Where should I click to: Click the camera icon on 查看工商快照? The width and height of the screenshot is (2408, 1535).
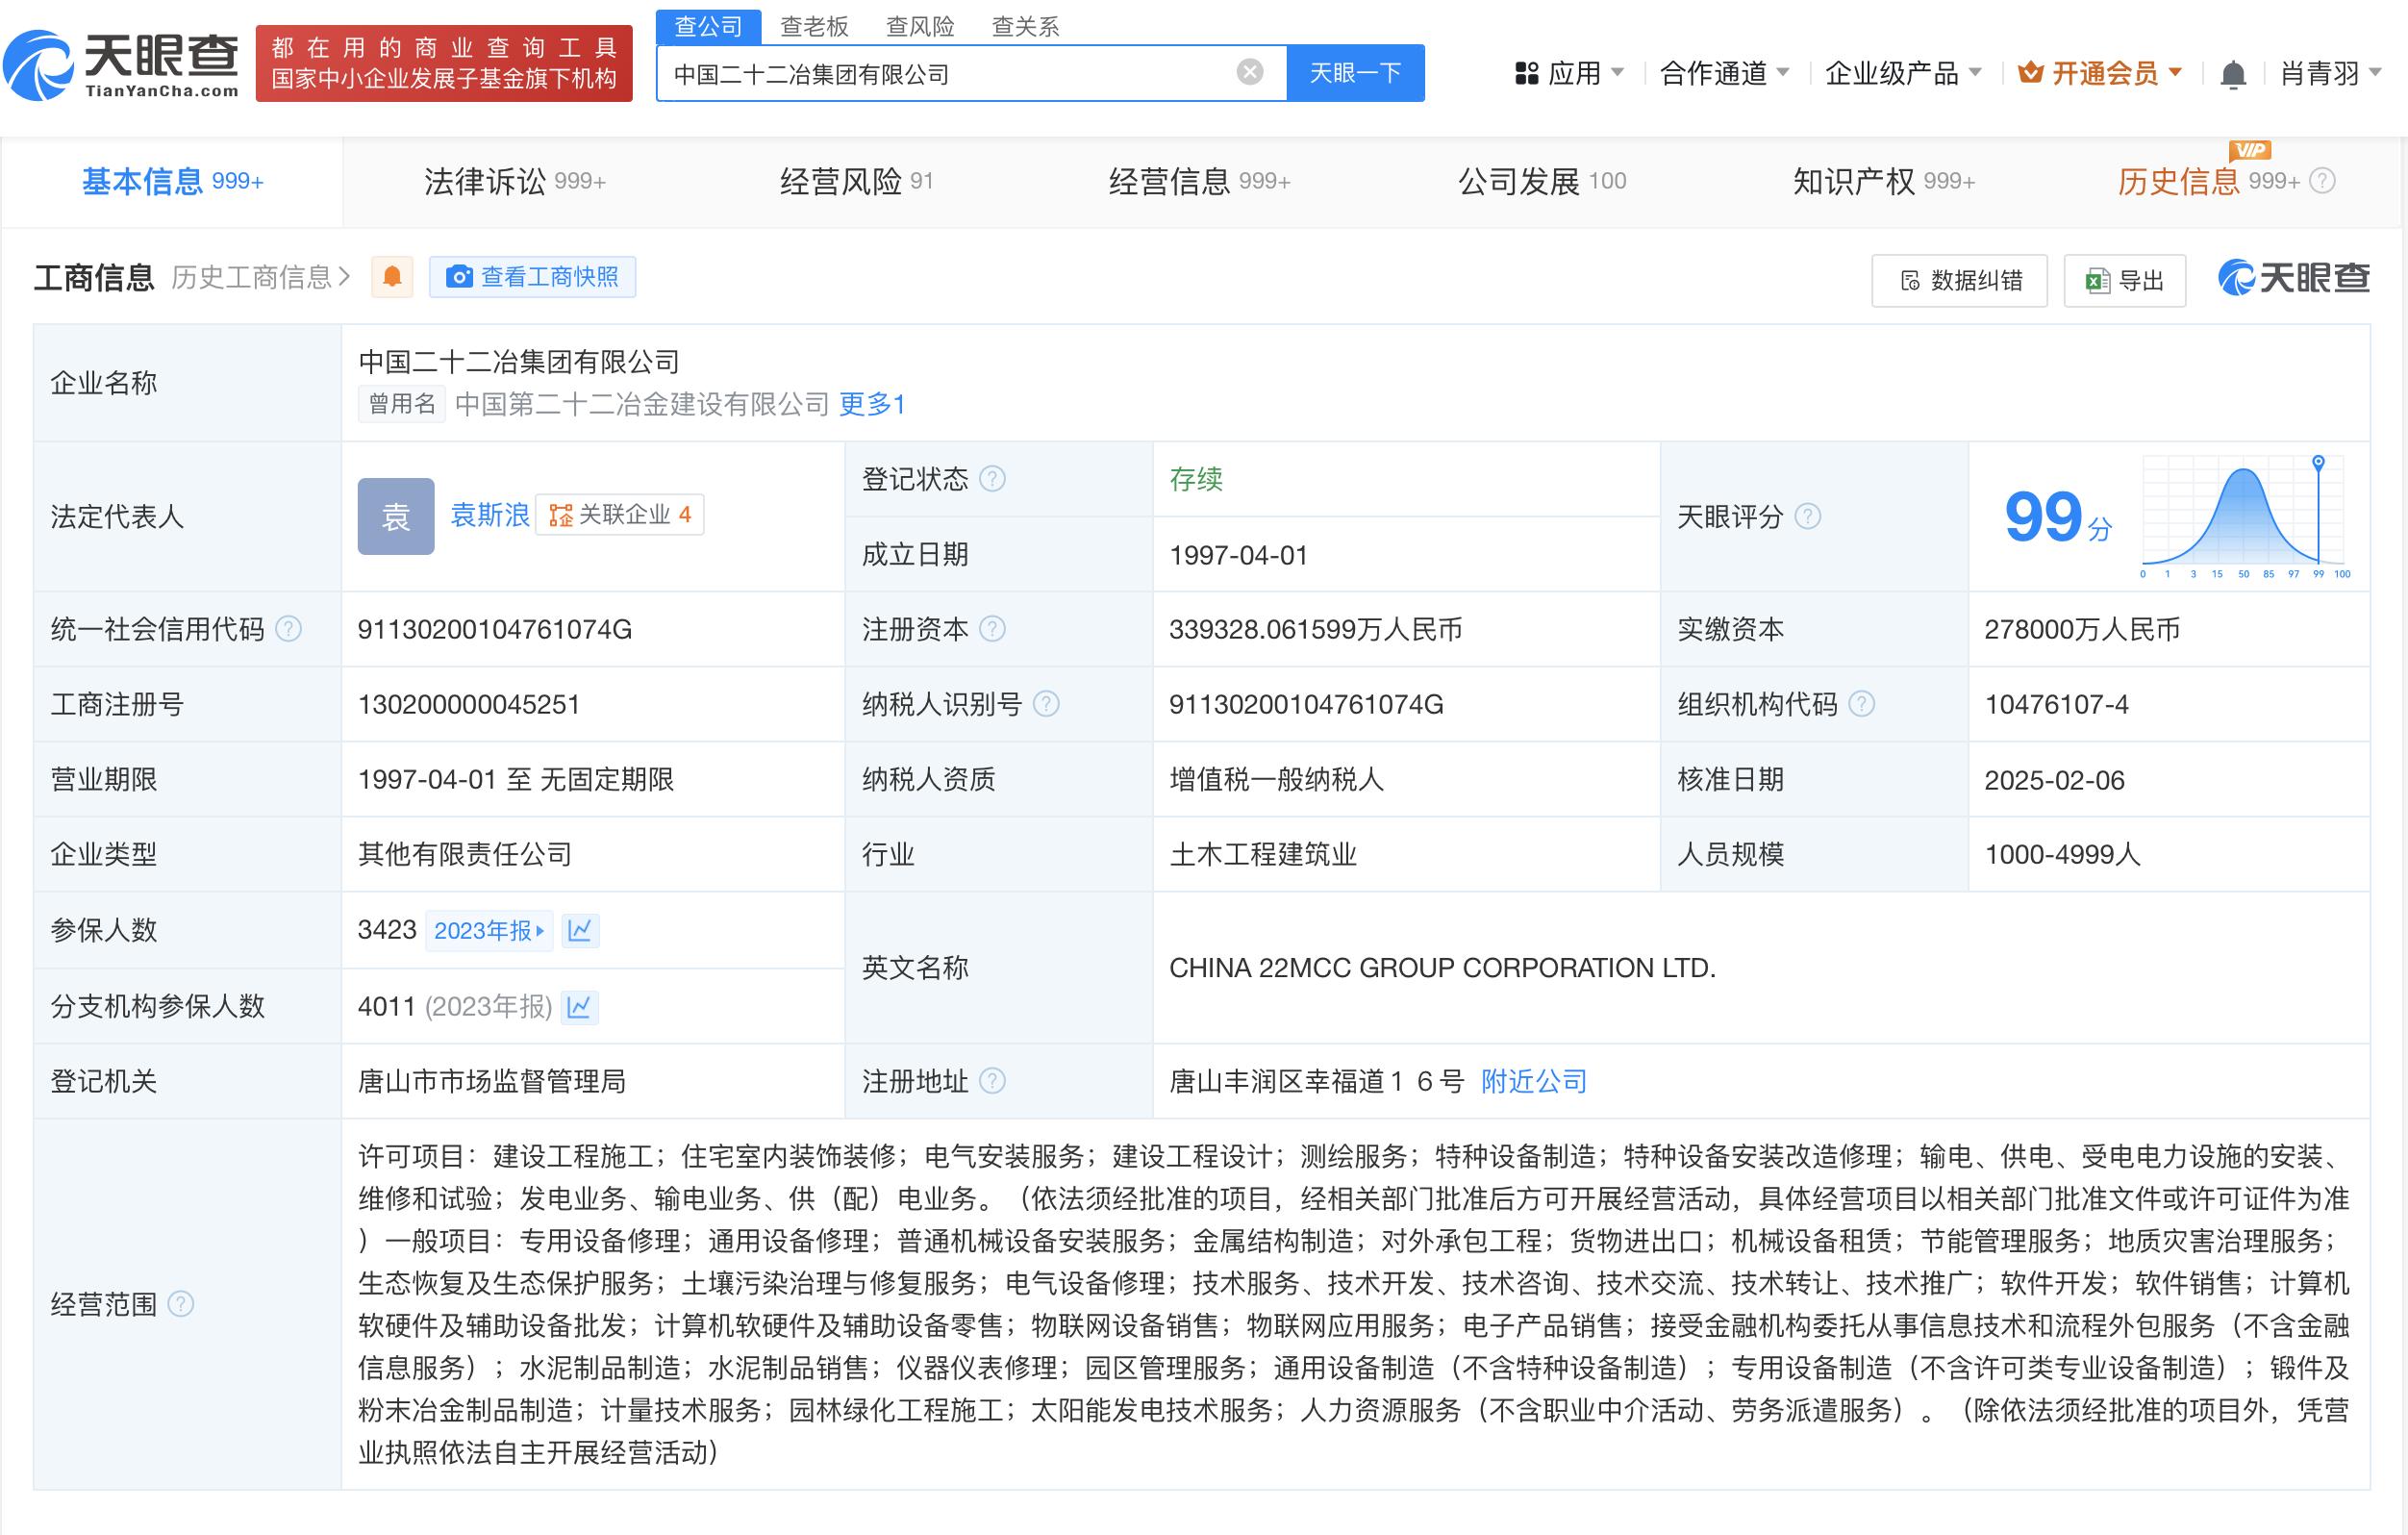click(x=460, y=277)
